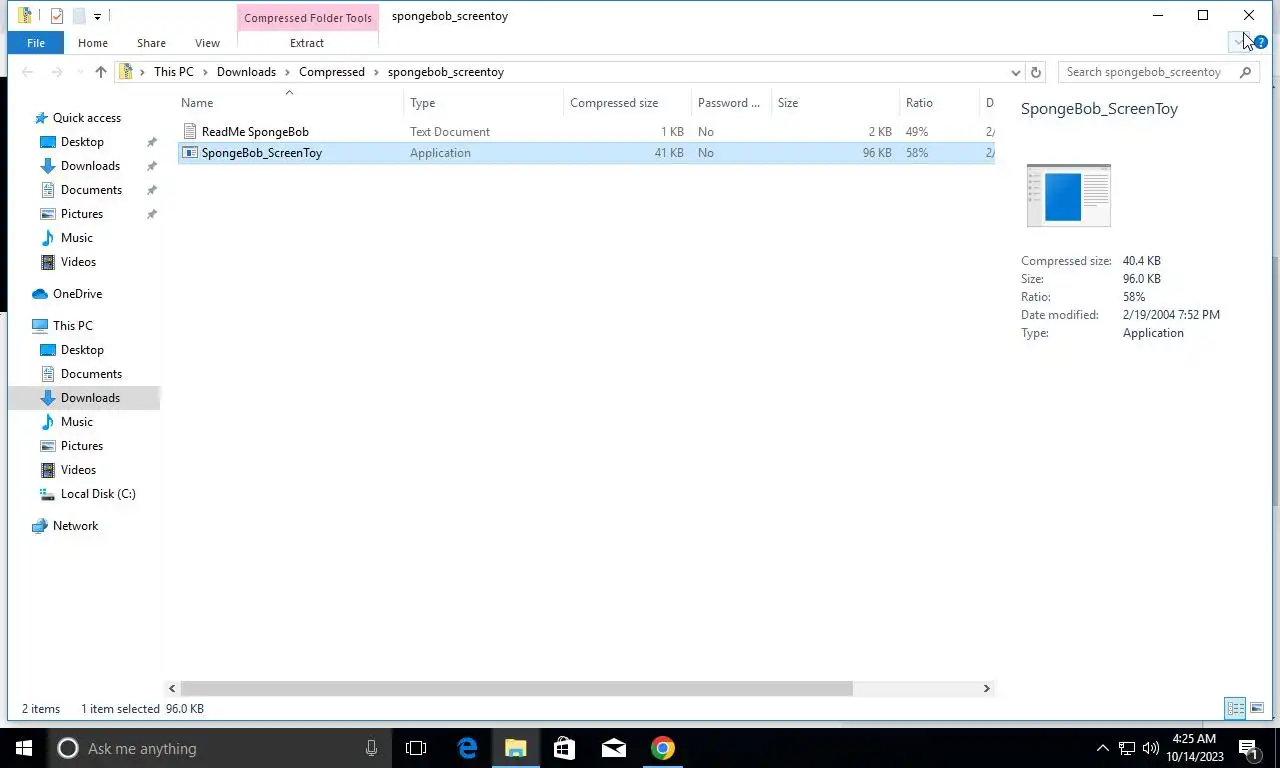Sort by the Compressed size column header

(x=627, y=103)
